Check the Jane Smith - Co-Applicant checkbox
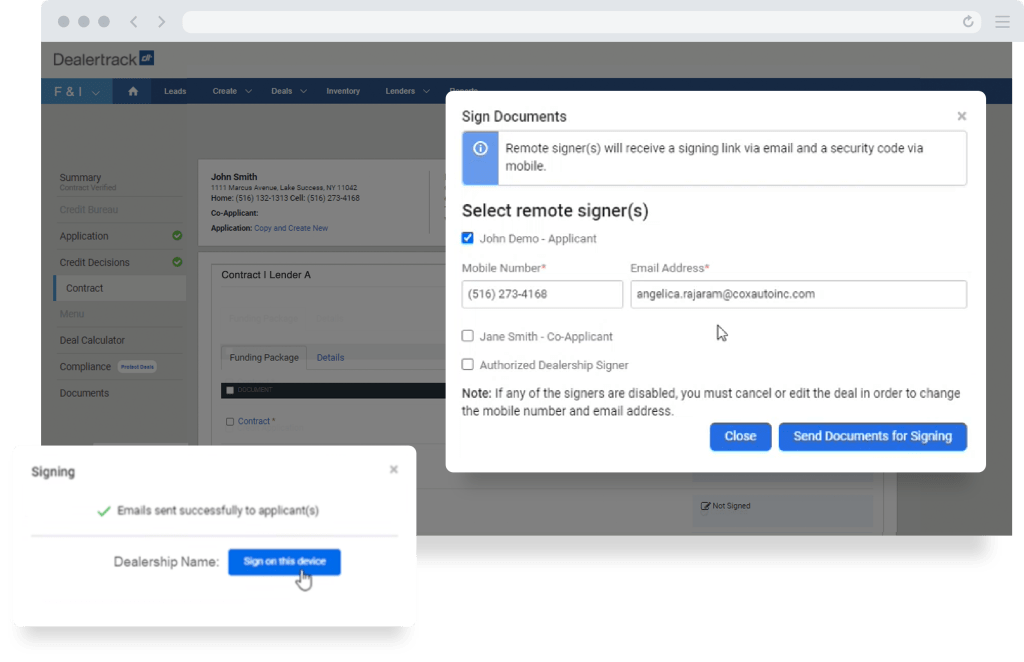Viewport: 1024px width, 662px height. click(468, 336)
